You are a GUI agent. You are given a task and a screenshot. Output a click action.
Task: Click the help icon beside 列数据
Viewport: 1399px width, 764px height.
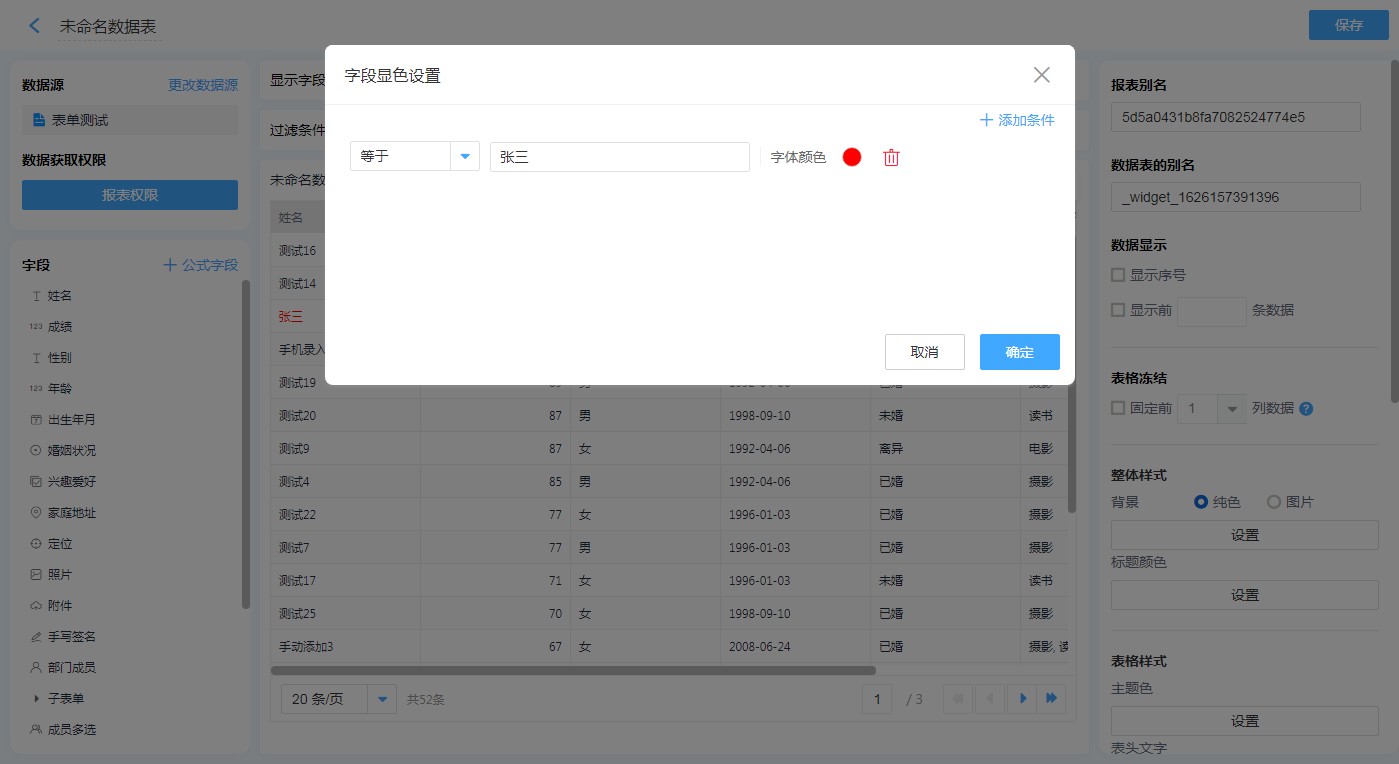pyautogui.click(x=1306, y=409)
